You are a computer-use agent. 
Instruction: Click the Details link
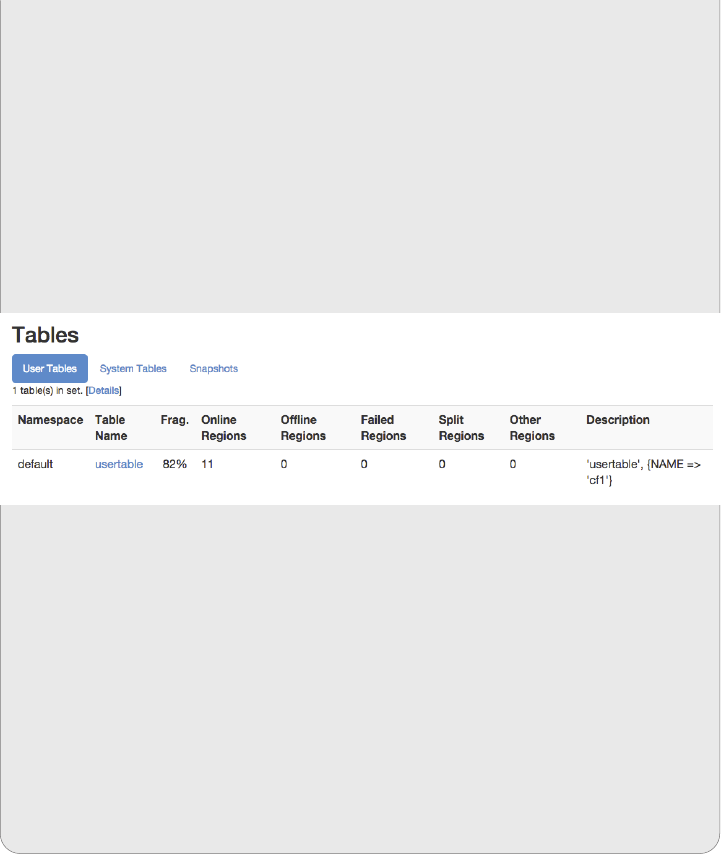104,391
